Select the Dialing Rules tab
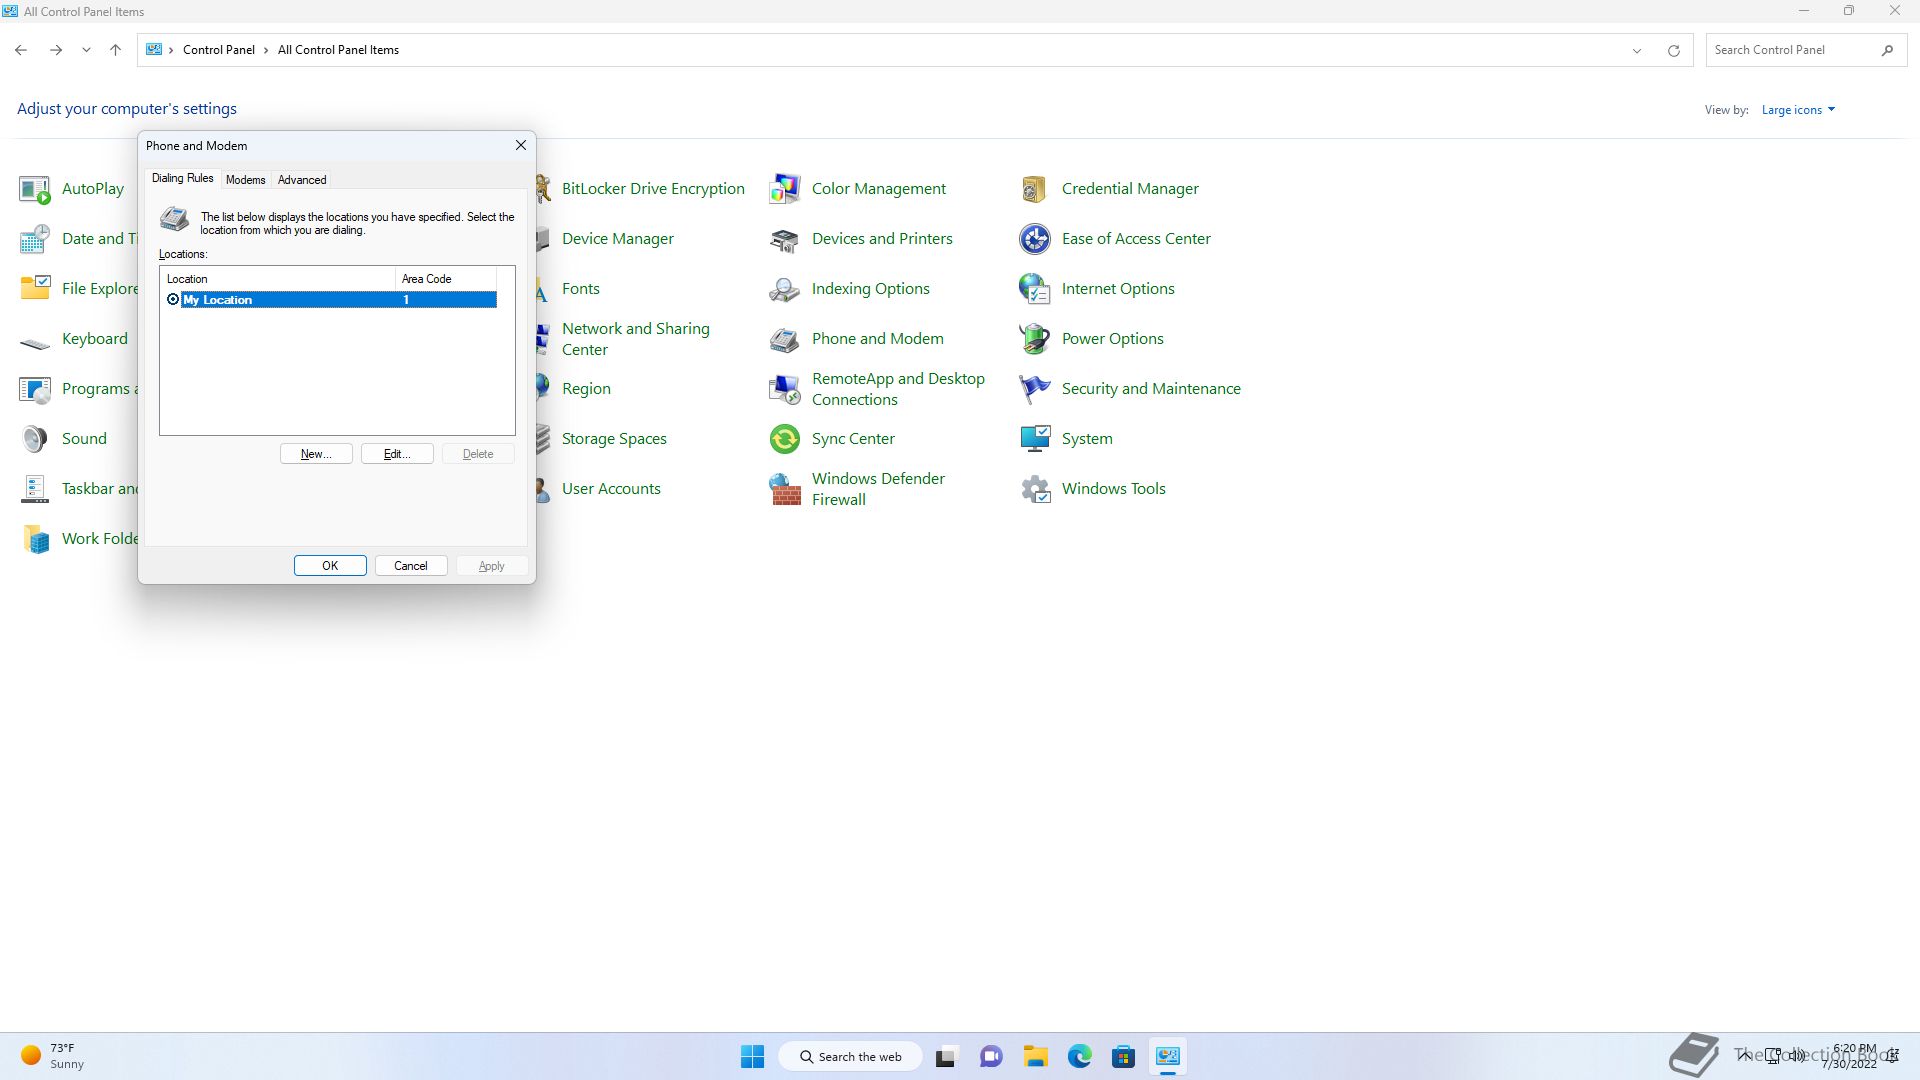 click(182, 178)
